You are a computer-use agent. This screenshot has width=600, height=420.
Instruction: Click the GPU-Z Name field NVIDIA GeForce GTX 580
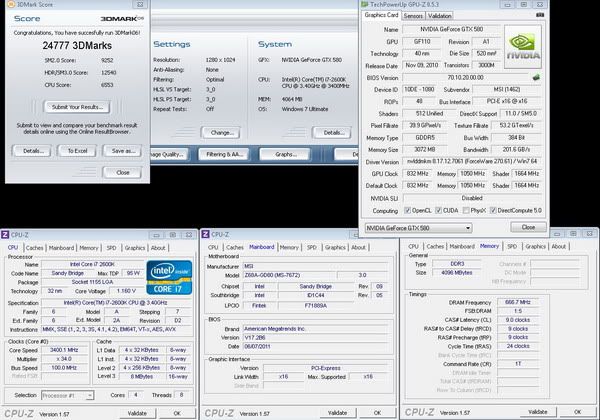(x=452, y=29)
